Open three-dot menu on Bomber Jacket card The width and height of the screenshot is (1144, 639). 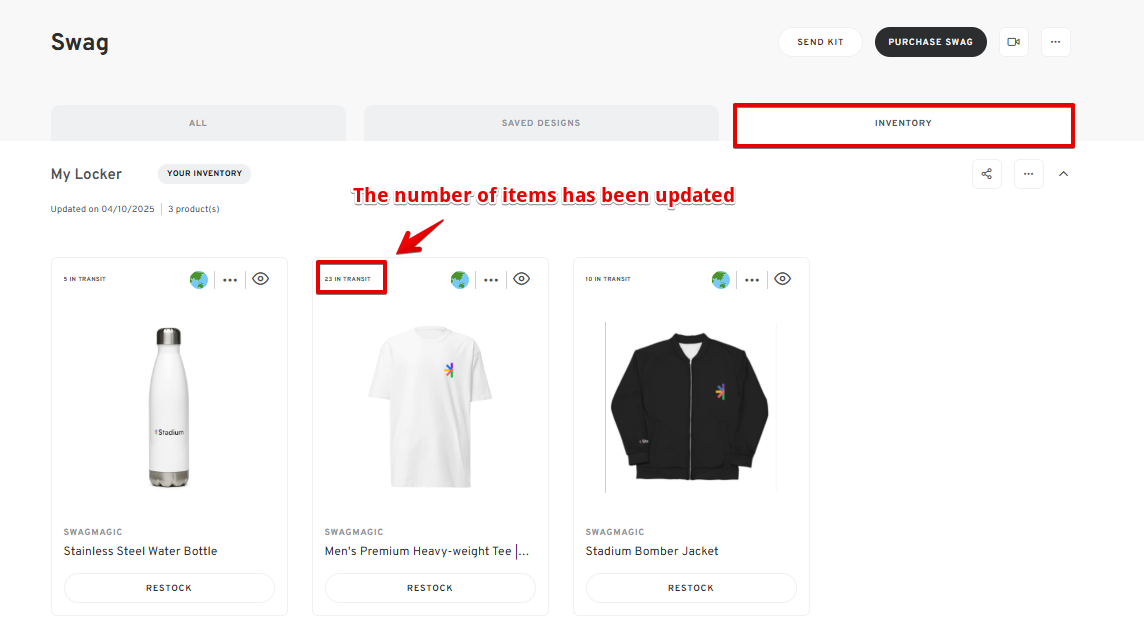tap(752, 280)
